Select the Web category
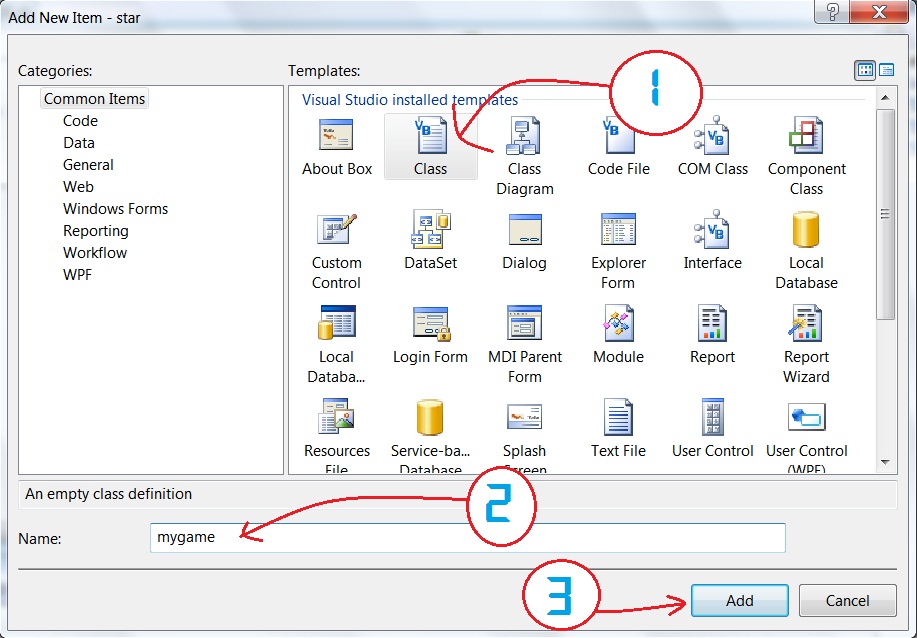The height and width of the screenshot is (638, 917). [78, 187]
